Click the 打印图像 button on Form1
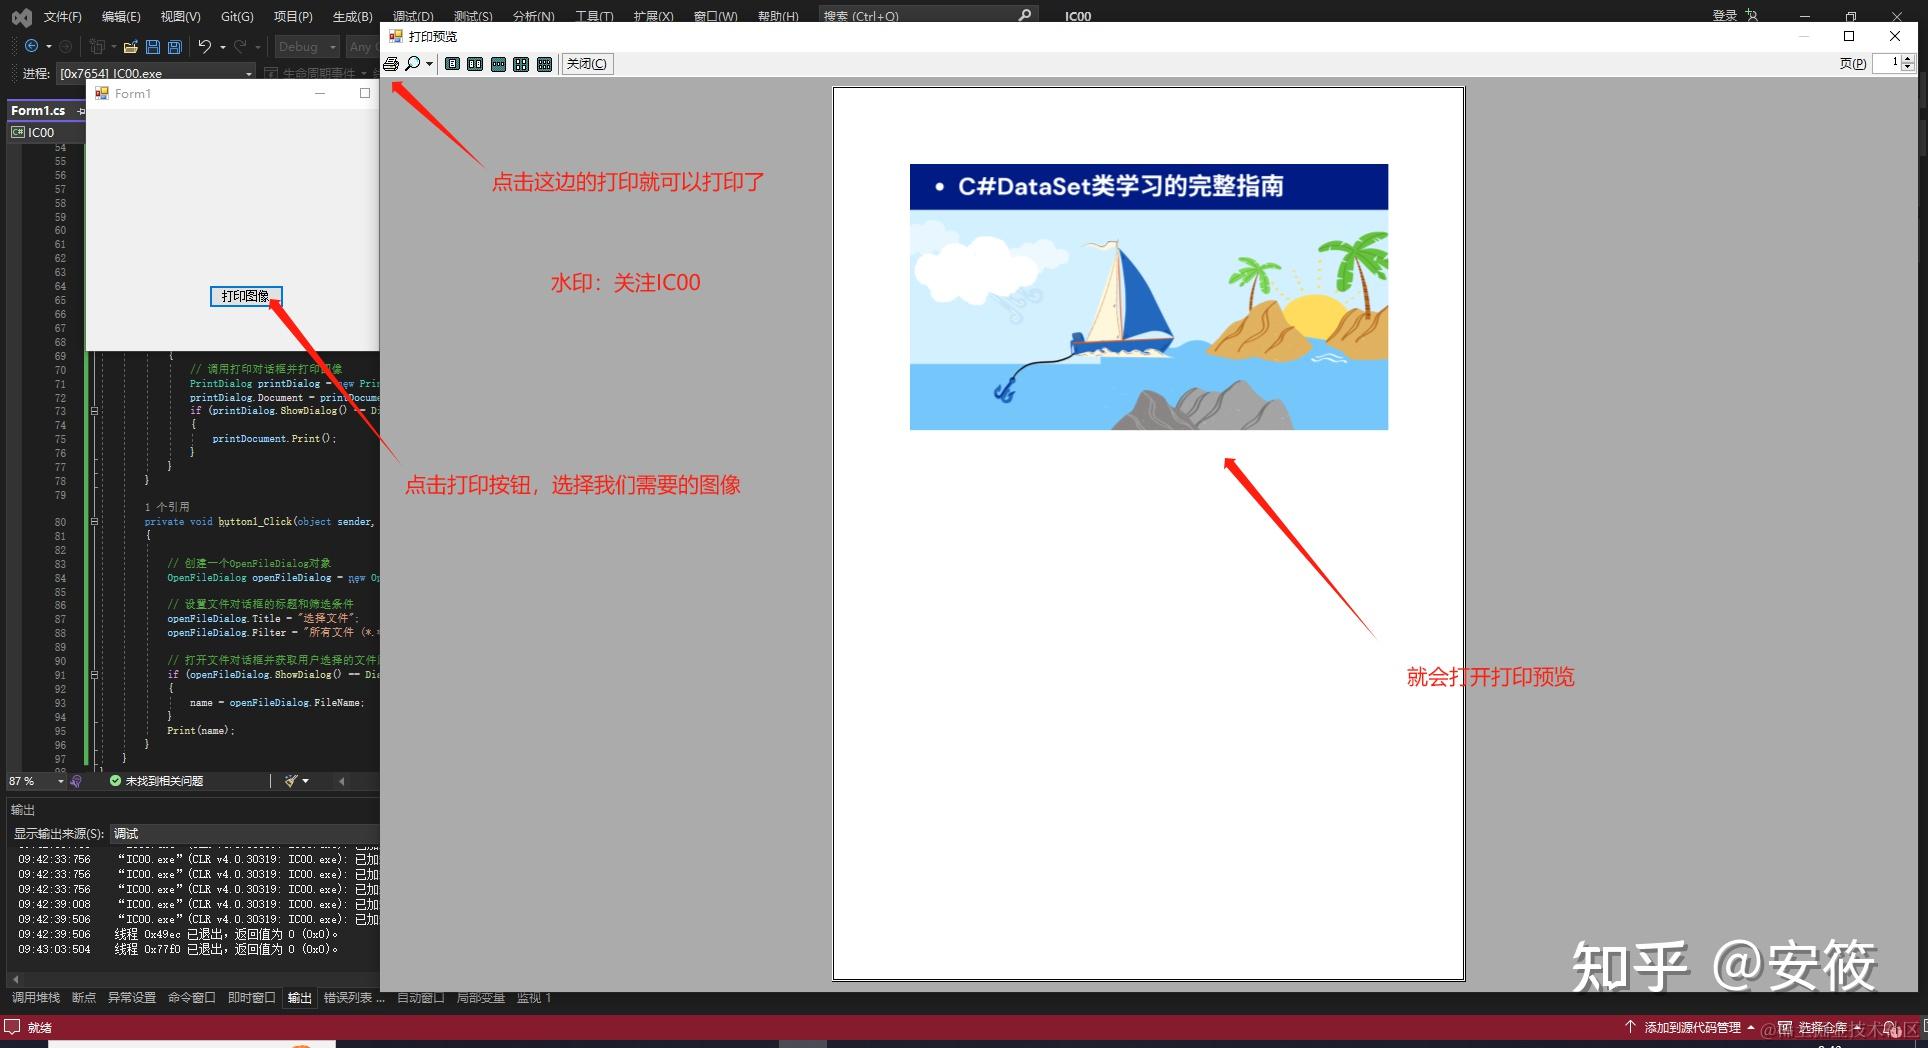 tap(246, 296)
